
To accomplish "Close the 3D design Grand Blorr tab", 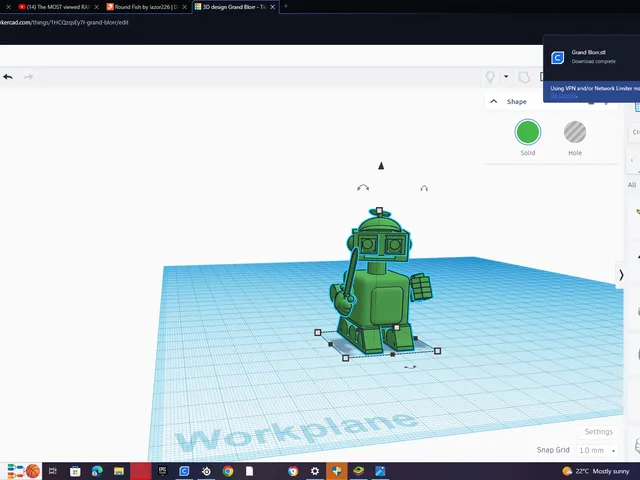I will click(x=273, y=7).
